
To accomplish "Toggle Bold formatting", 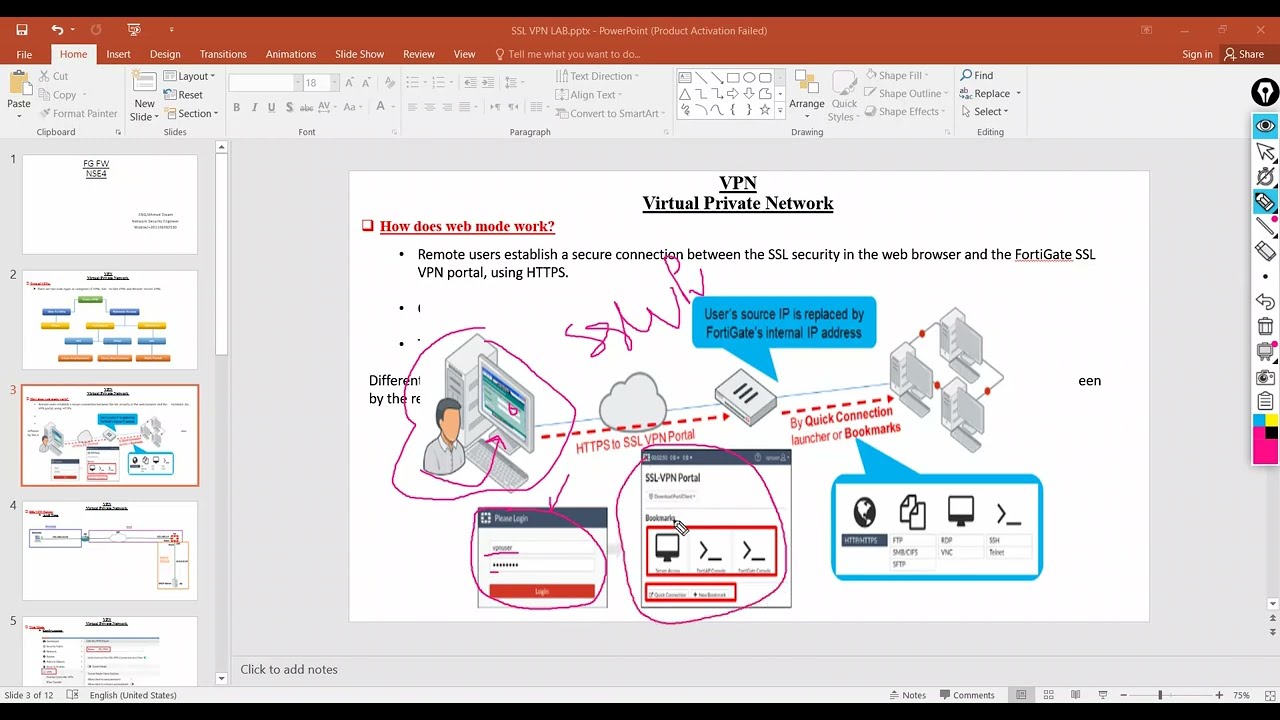I will point(236,107).
